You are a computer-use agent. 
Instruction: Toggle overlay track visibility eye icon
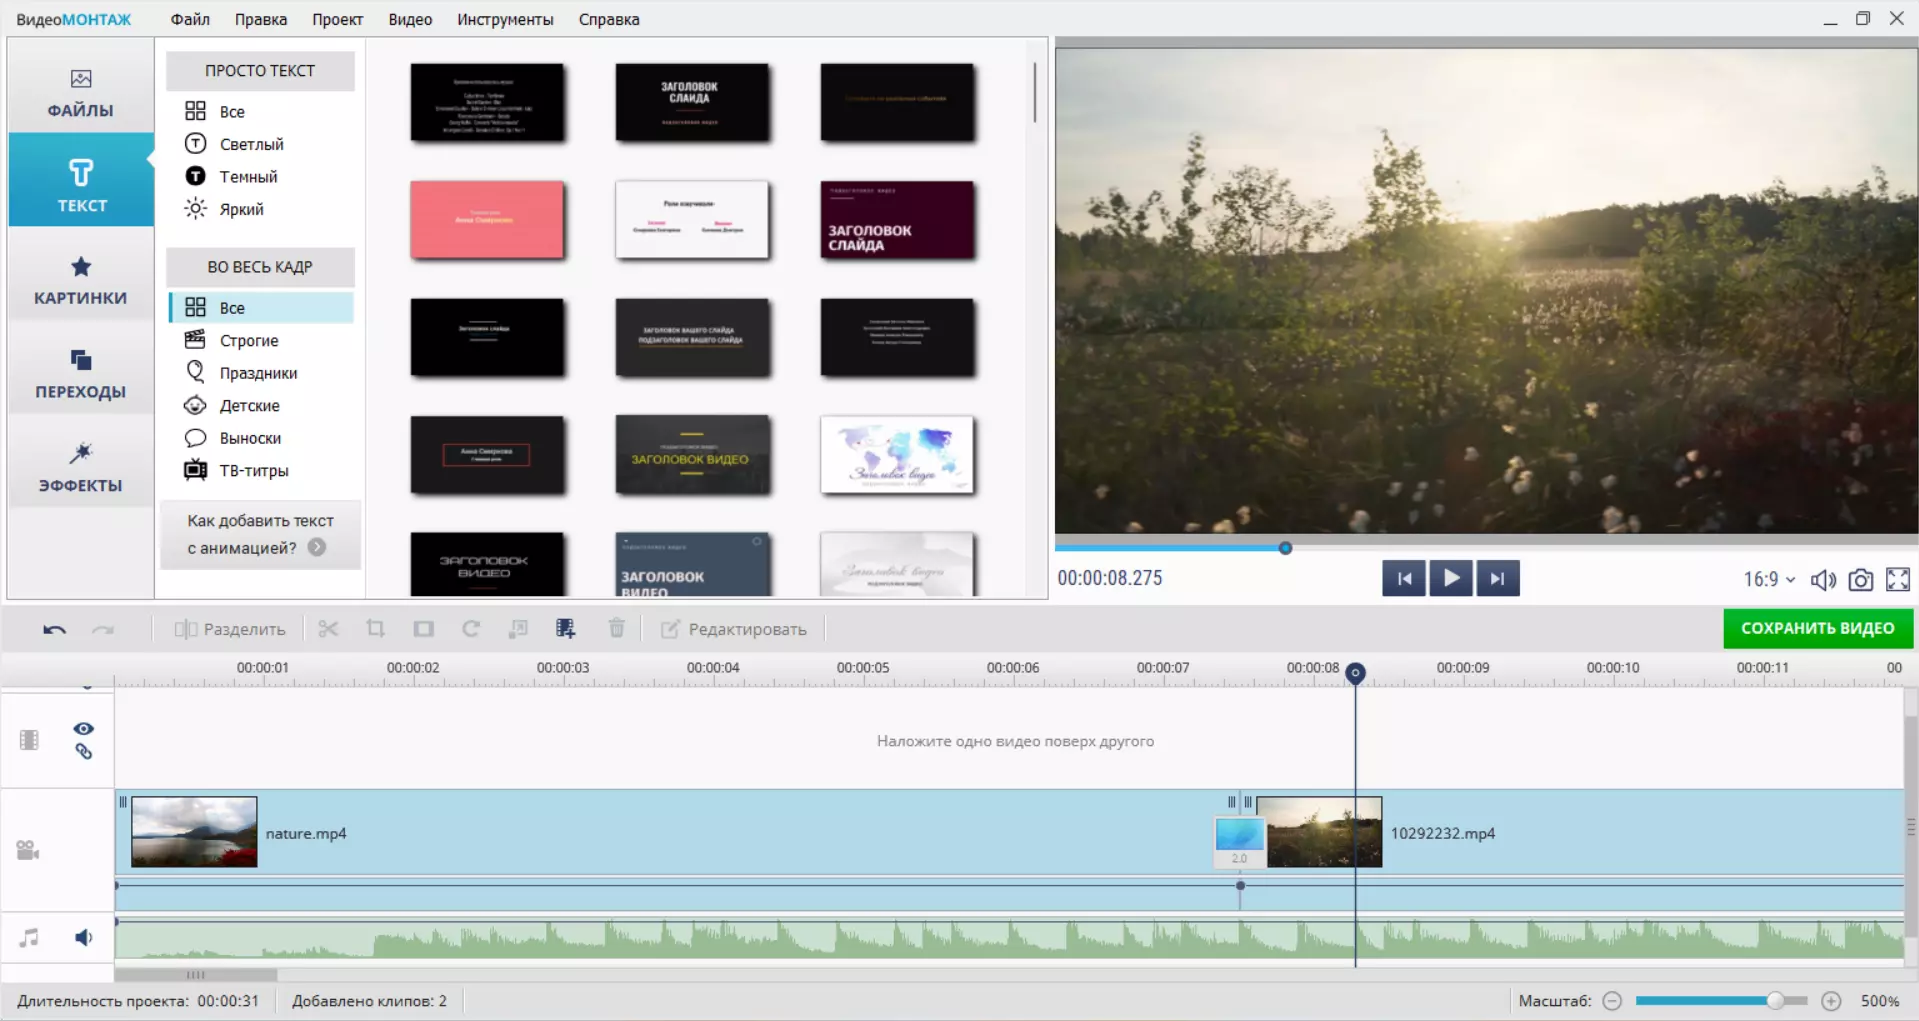tap(84, 729)
